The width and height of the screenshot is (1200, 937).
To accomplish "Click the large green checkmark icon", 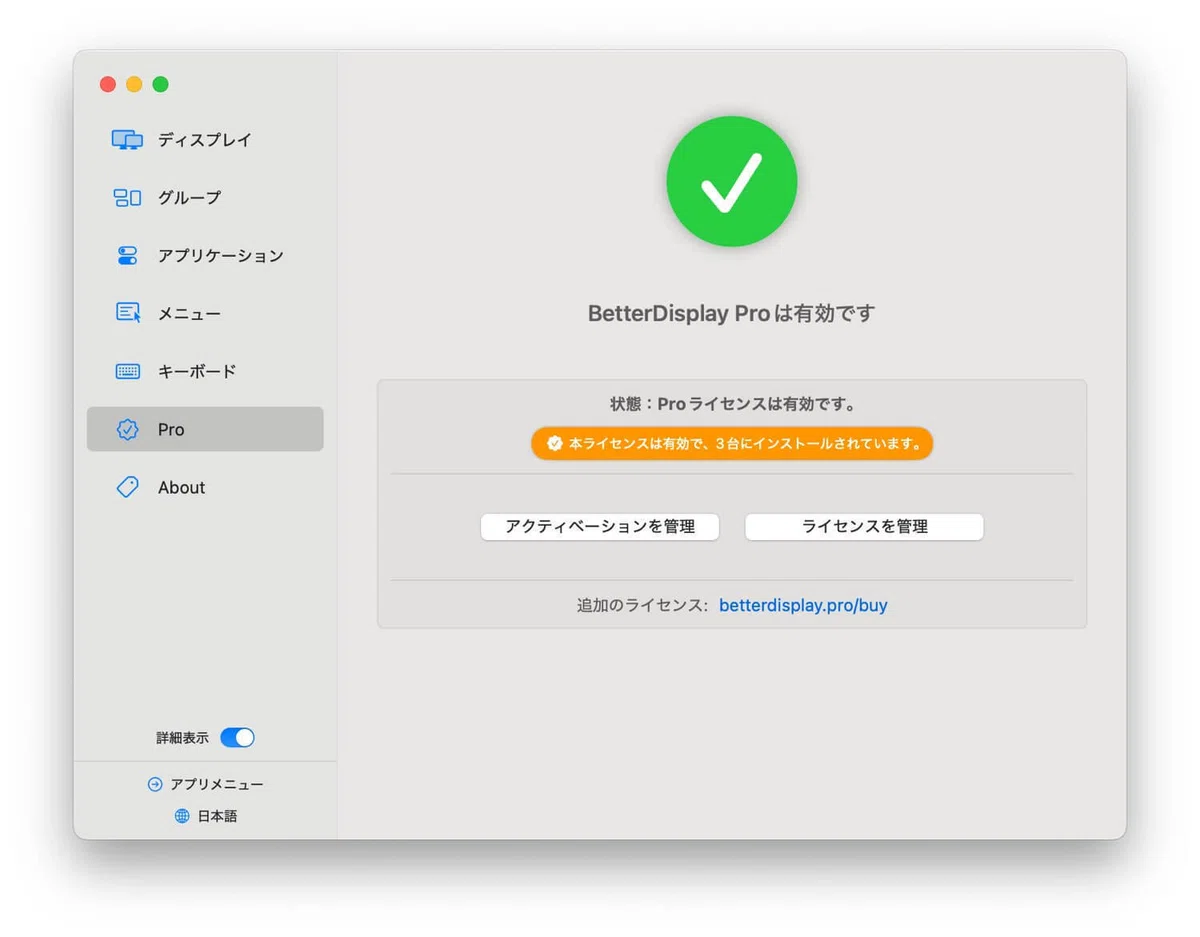I will click(x=732, y=181).
